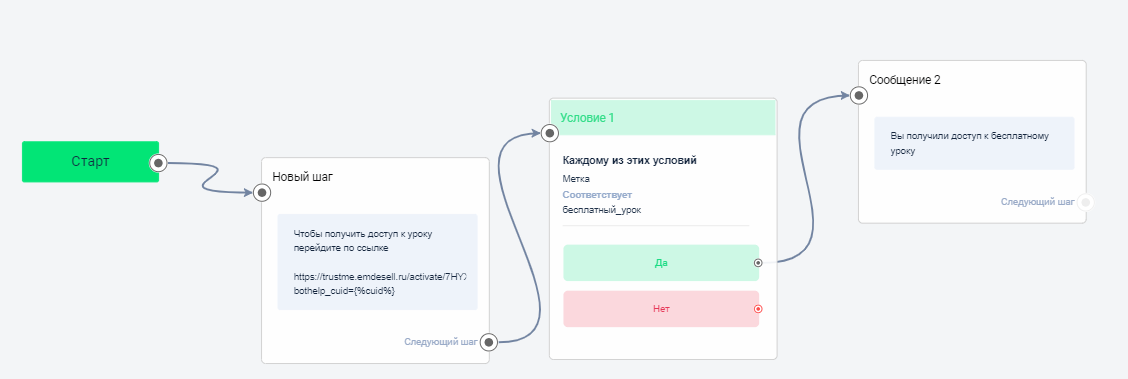
Task: Click the Следующий шаг connector of Новый шаг
Action: pyautogui.click(x=488, y=342)
